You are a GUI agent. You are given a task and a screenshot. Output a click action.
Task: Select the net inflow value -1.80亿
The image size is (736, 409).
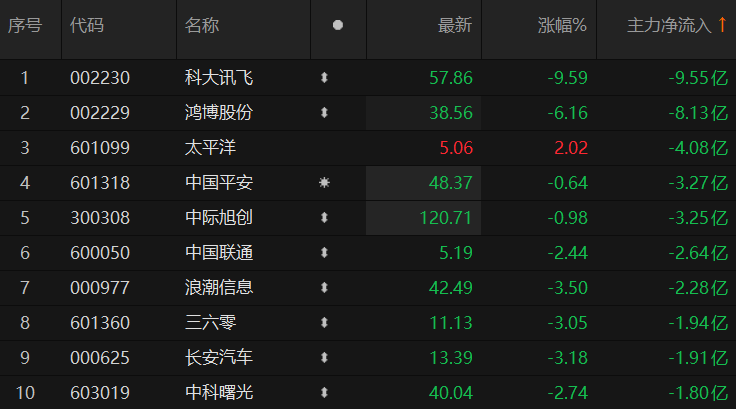[698, 393]
